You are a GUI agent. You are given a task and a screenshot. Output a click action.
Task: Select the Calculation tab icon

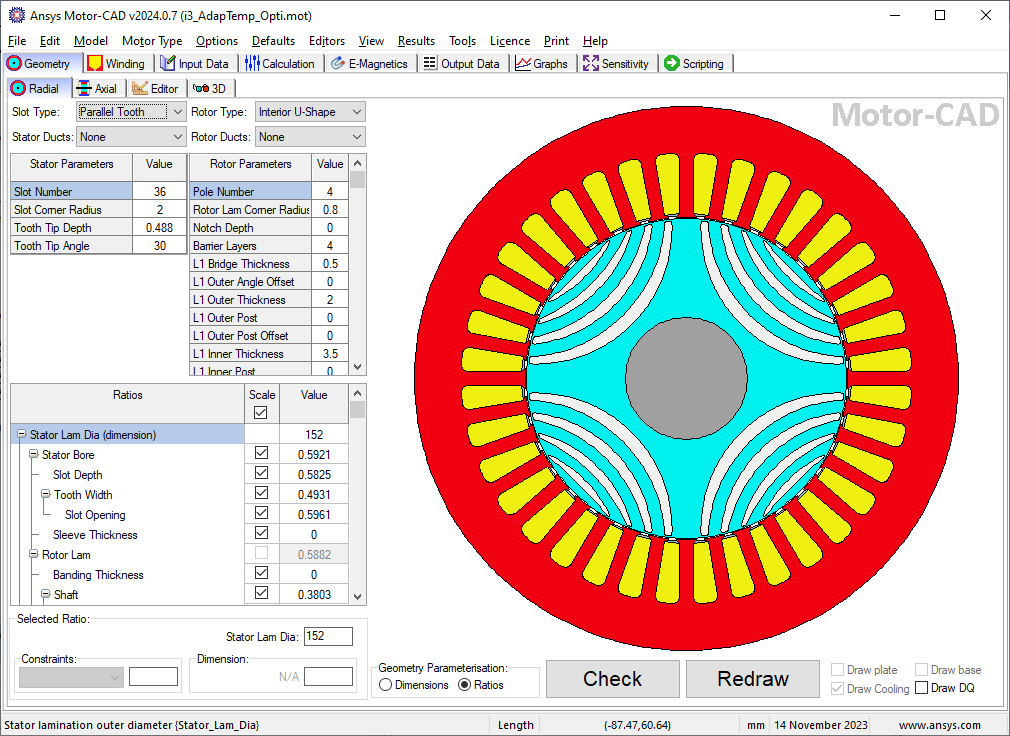(252, 63)
